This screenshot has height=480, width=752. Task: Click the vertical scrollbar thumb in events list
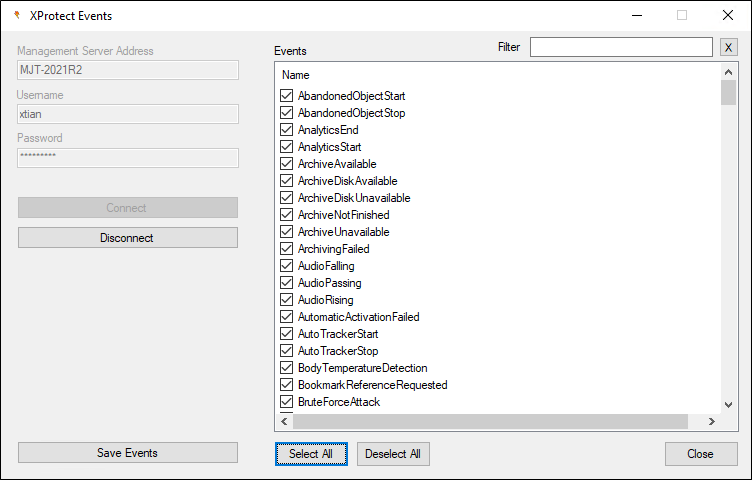point(728,93)
